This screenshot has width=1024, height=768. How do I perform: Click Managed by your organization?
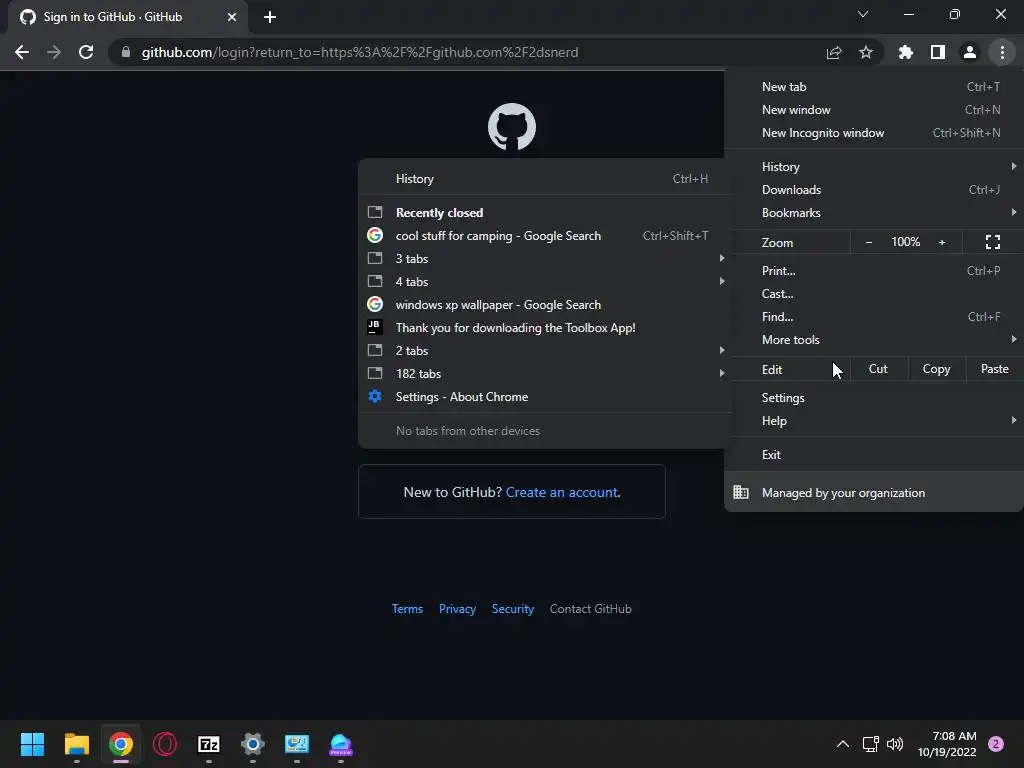tap(874, 492)
